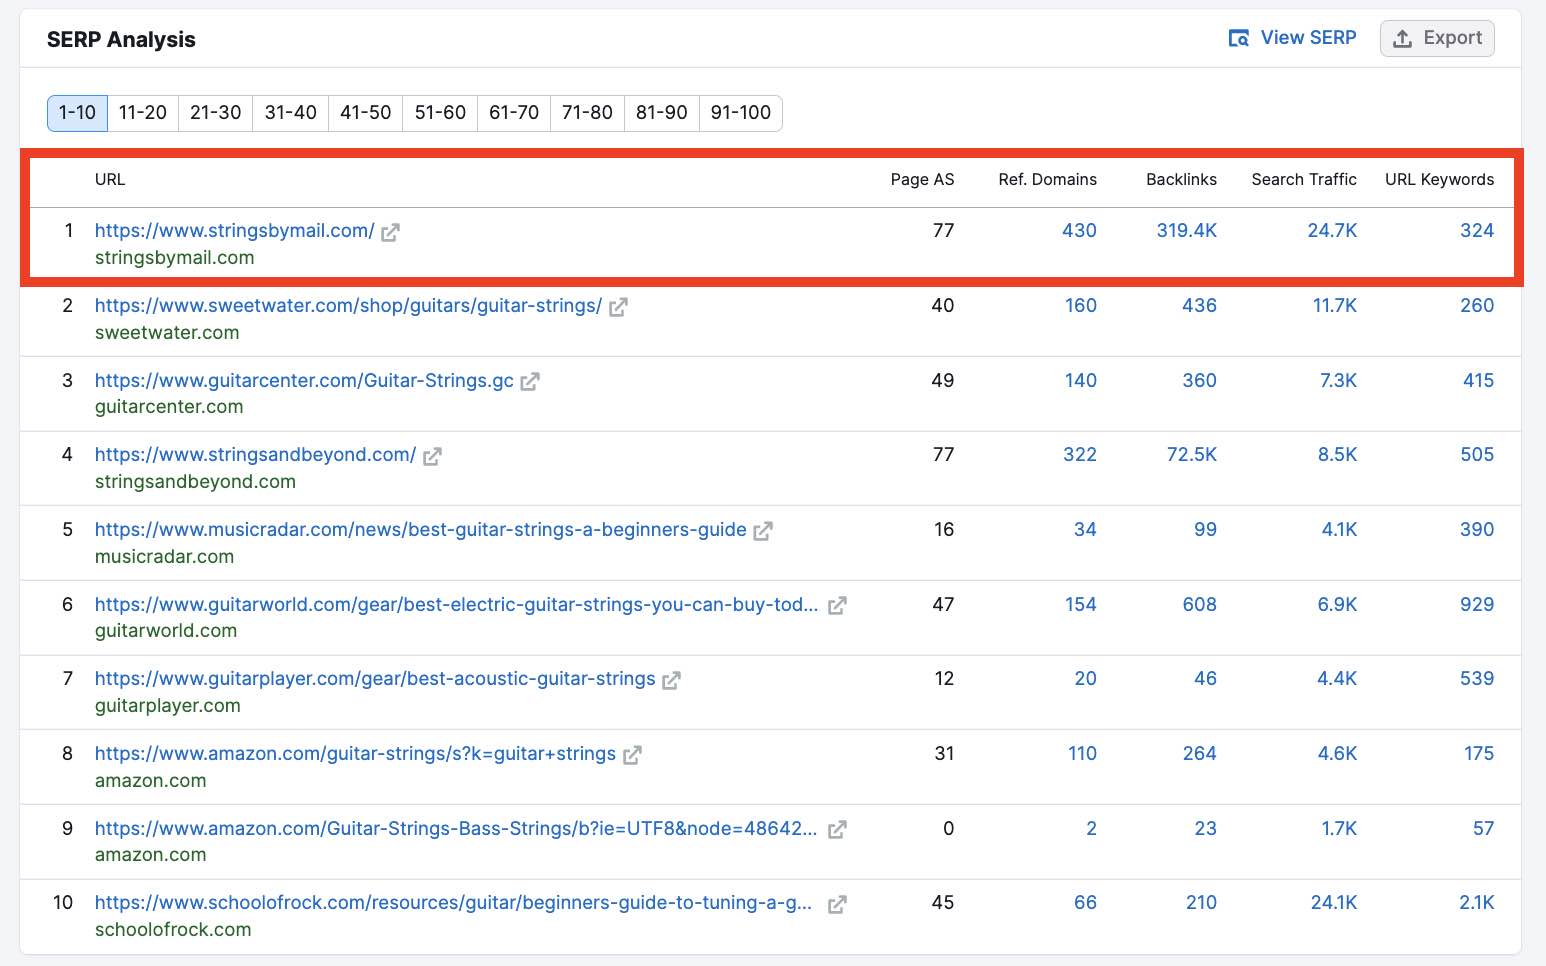Image resolution: width=1546 pixels, height=966 pixels.
Task: View 322 referring domains for stringsandbeyond
Action: [1080, 455]
